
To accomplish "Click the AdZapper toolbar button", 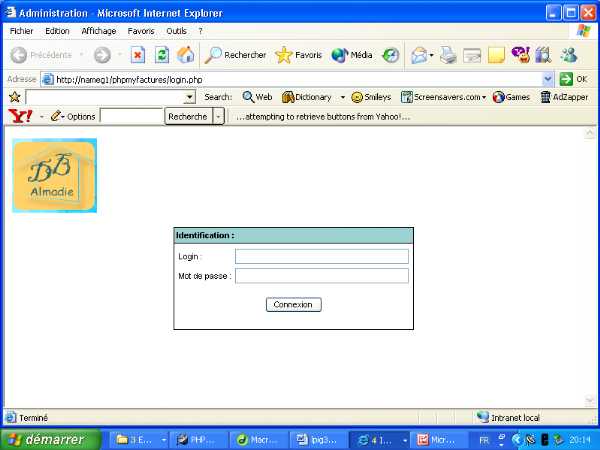I will coord(564,97).
